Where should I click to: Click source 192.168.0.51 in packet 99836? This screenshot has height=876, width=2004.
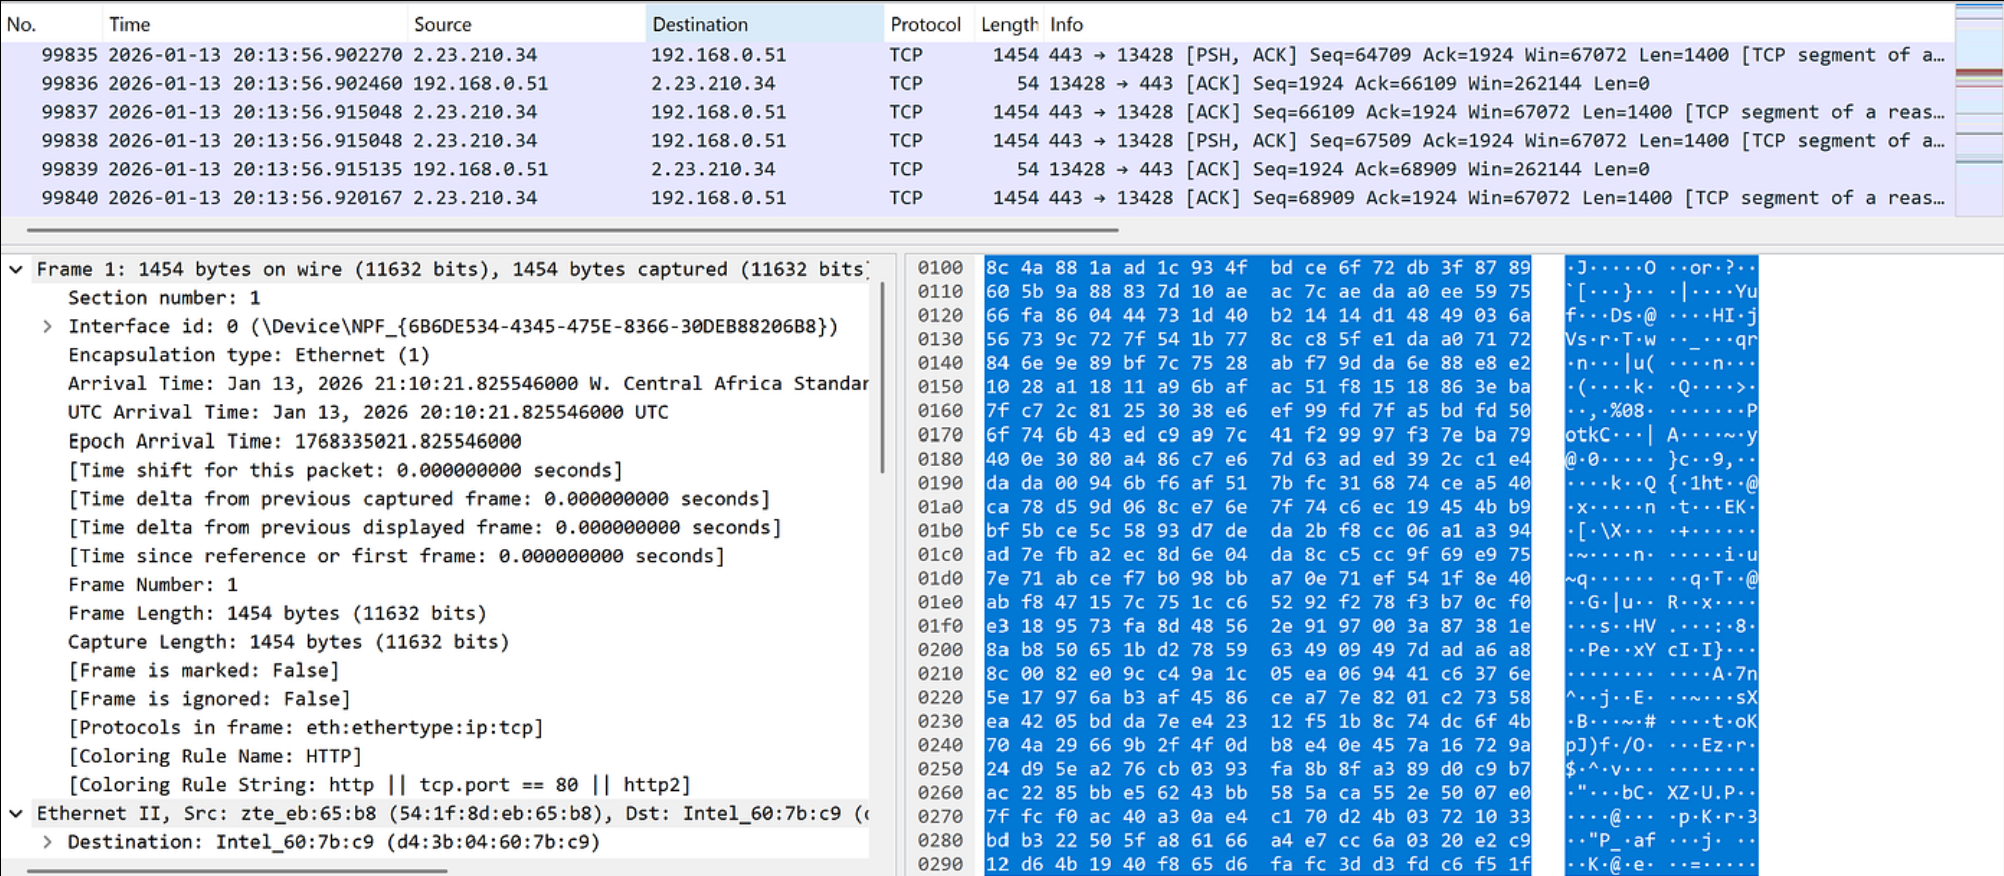tap(480, 84)
